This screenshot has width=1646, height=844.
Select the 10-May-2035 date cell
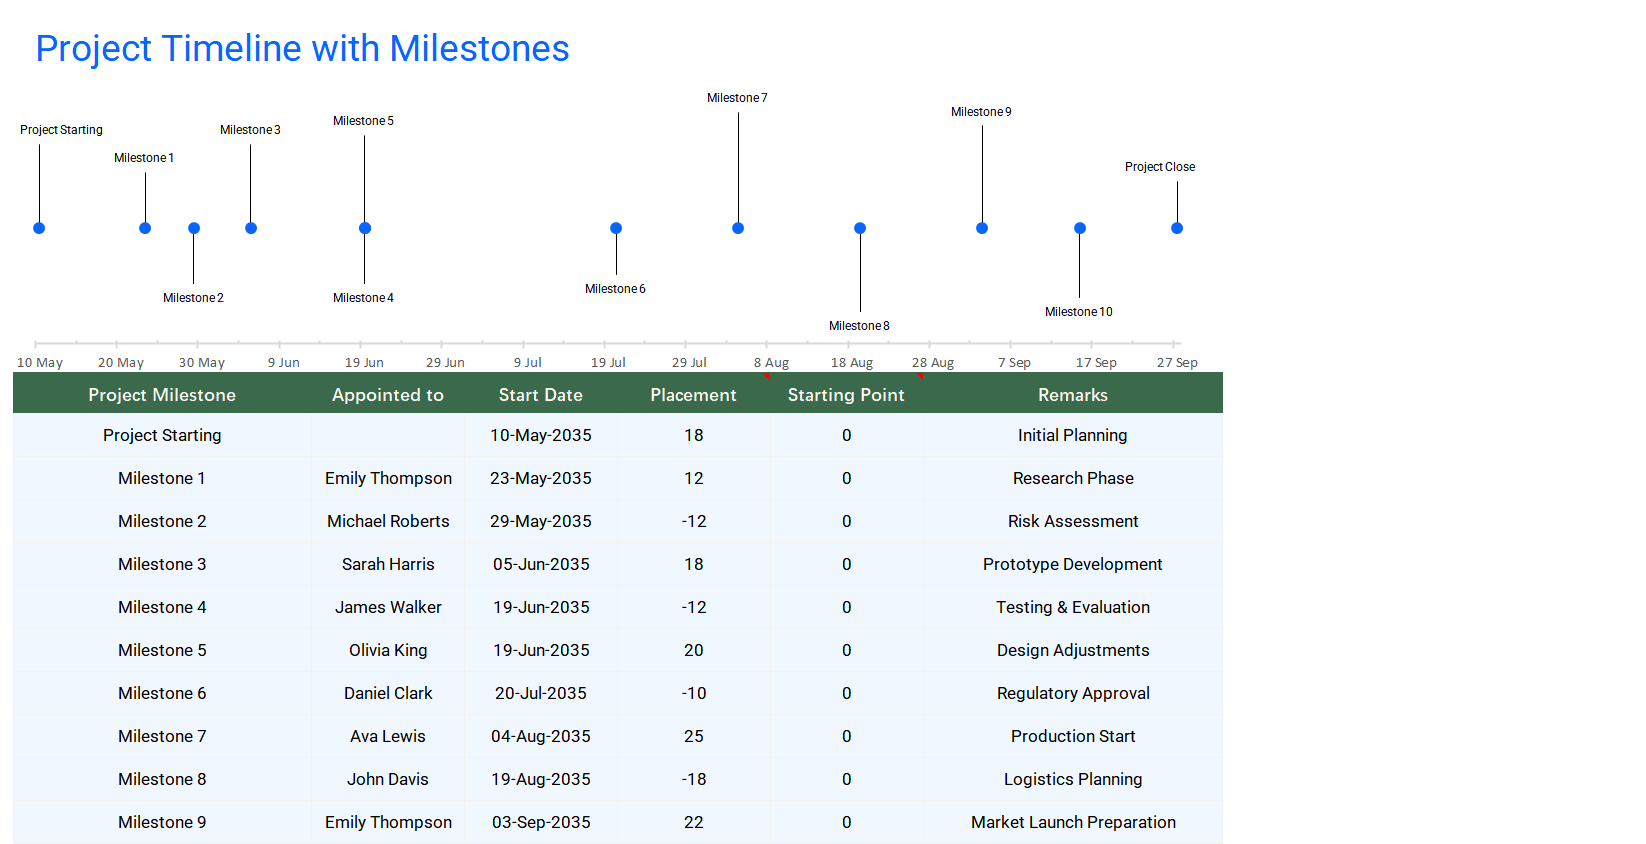pos(541,435)
